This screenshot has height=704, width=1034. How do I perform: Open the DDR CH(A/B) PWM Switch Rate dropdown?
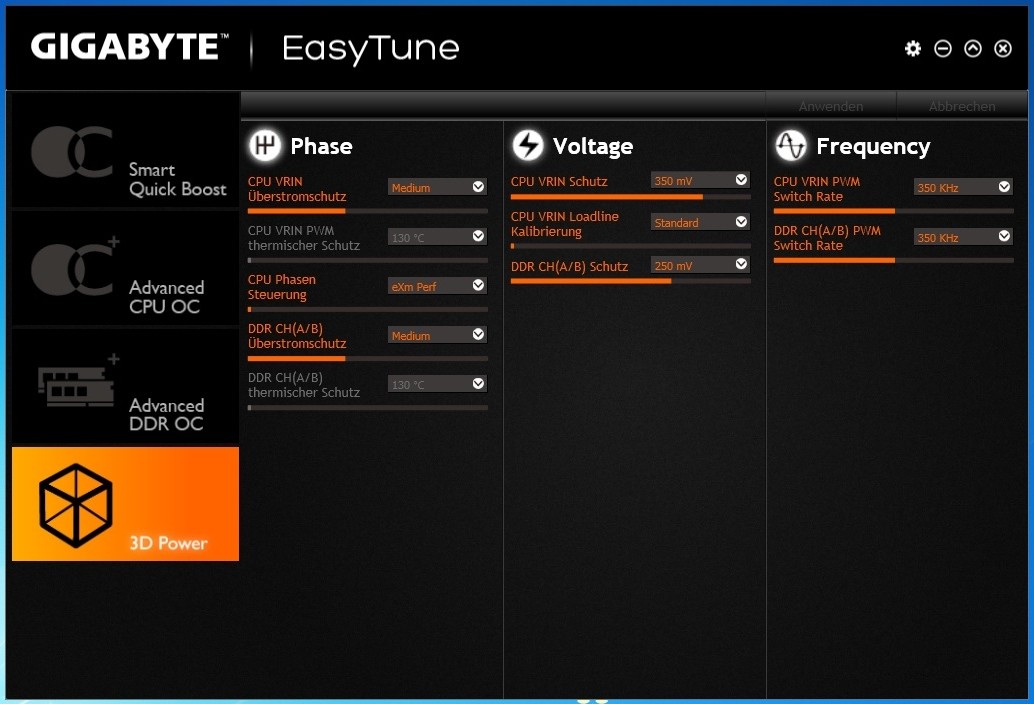963,237
